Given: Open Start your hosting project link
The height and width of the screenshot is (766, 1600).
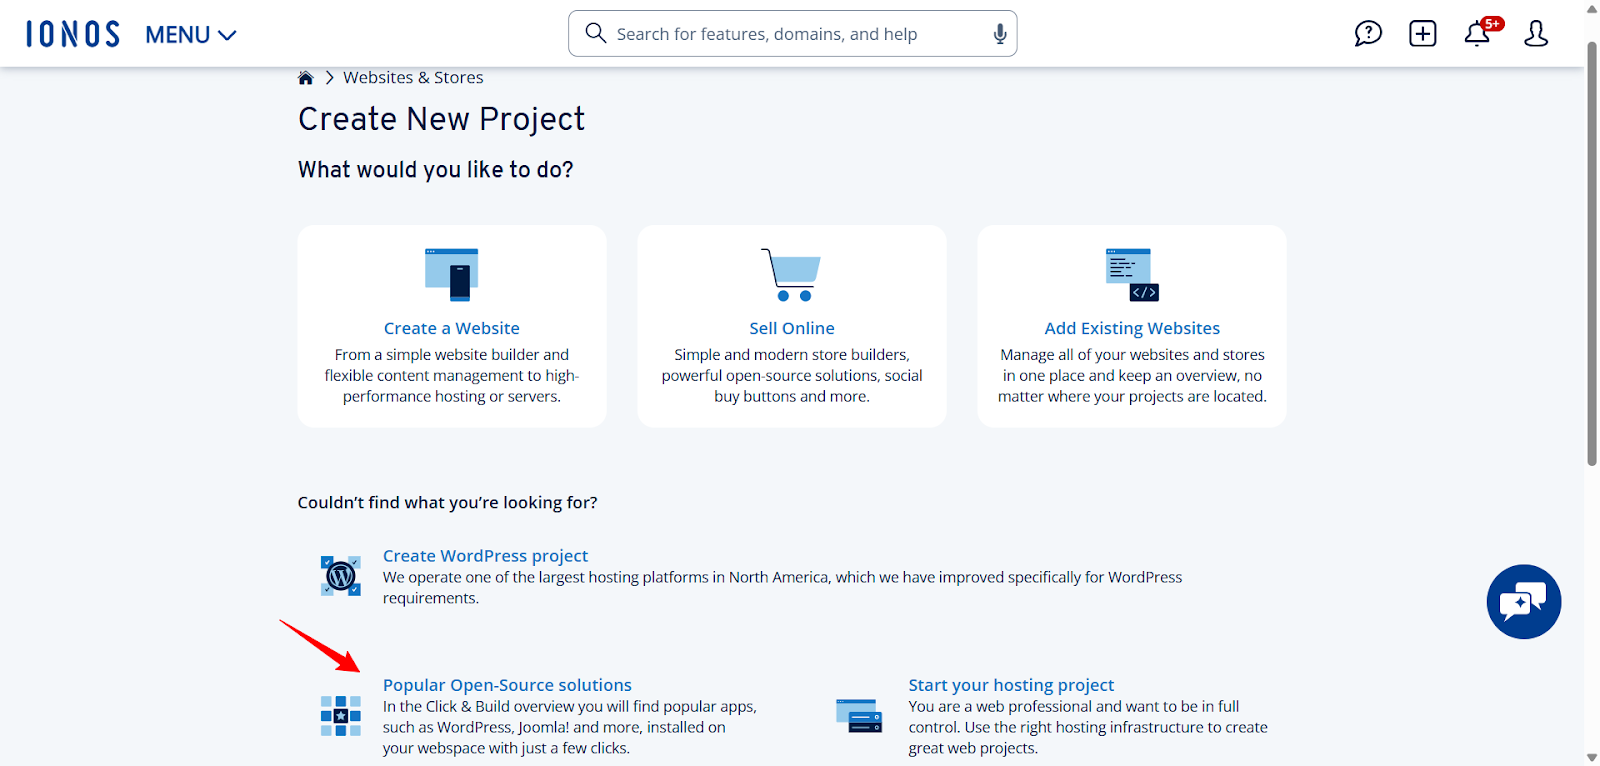Looking at the screenshot, I should pos(1011,685).
